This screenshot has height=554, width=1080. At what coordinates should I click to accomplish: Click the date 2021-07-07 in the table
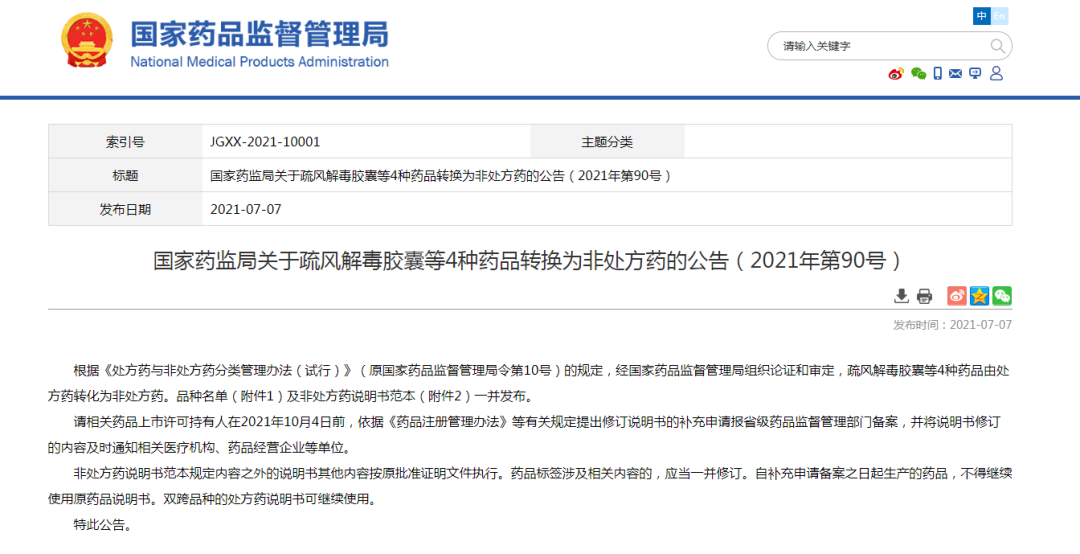click(x=246, y=209)
